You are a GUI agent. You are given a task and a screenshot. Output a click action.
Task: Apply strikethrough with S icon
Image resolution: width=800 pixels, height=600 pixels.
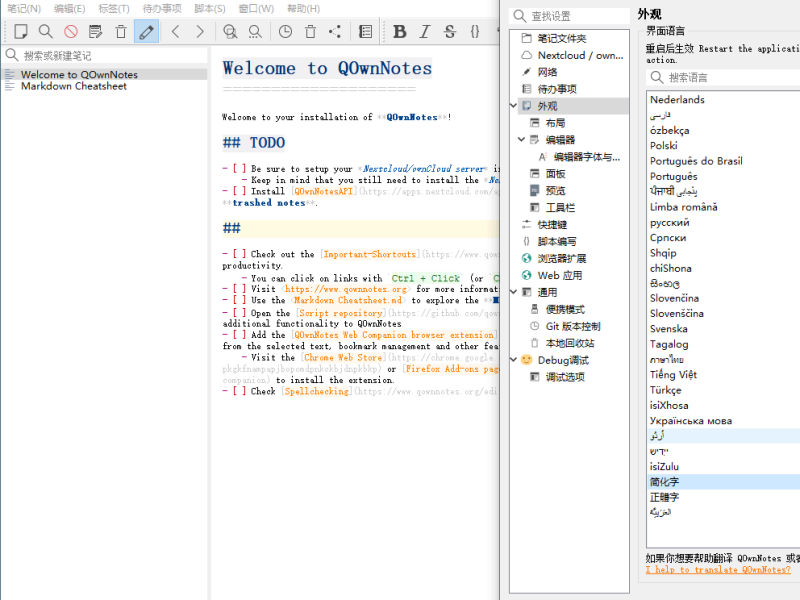tap(449, 32)
